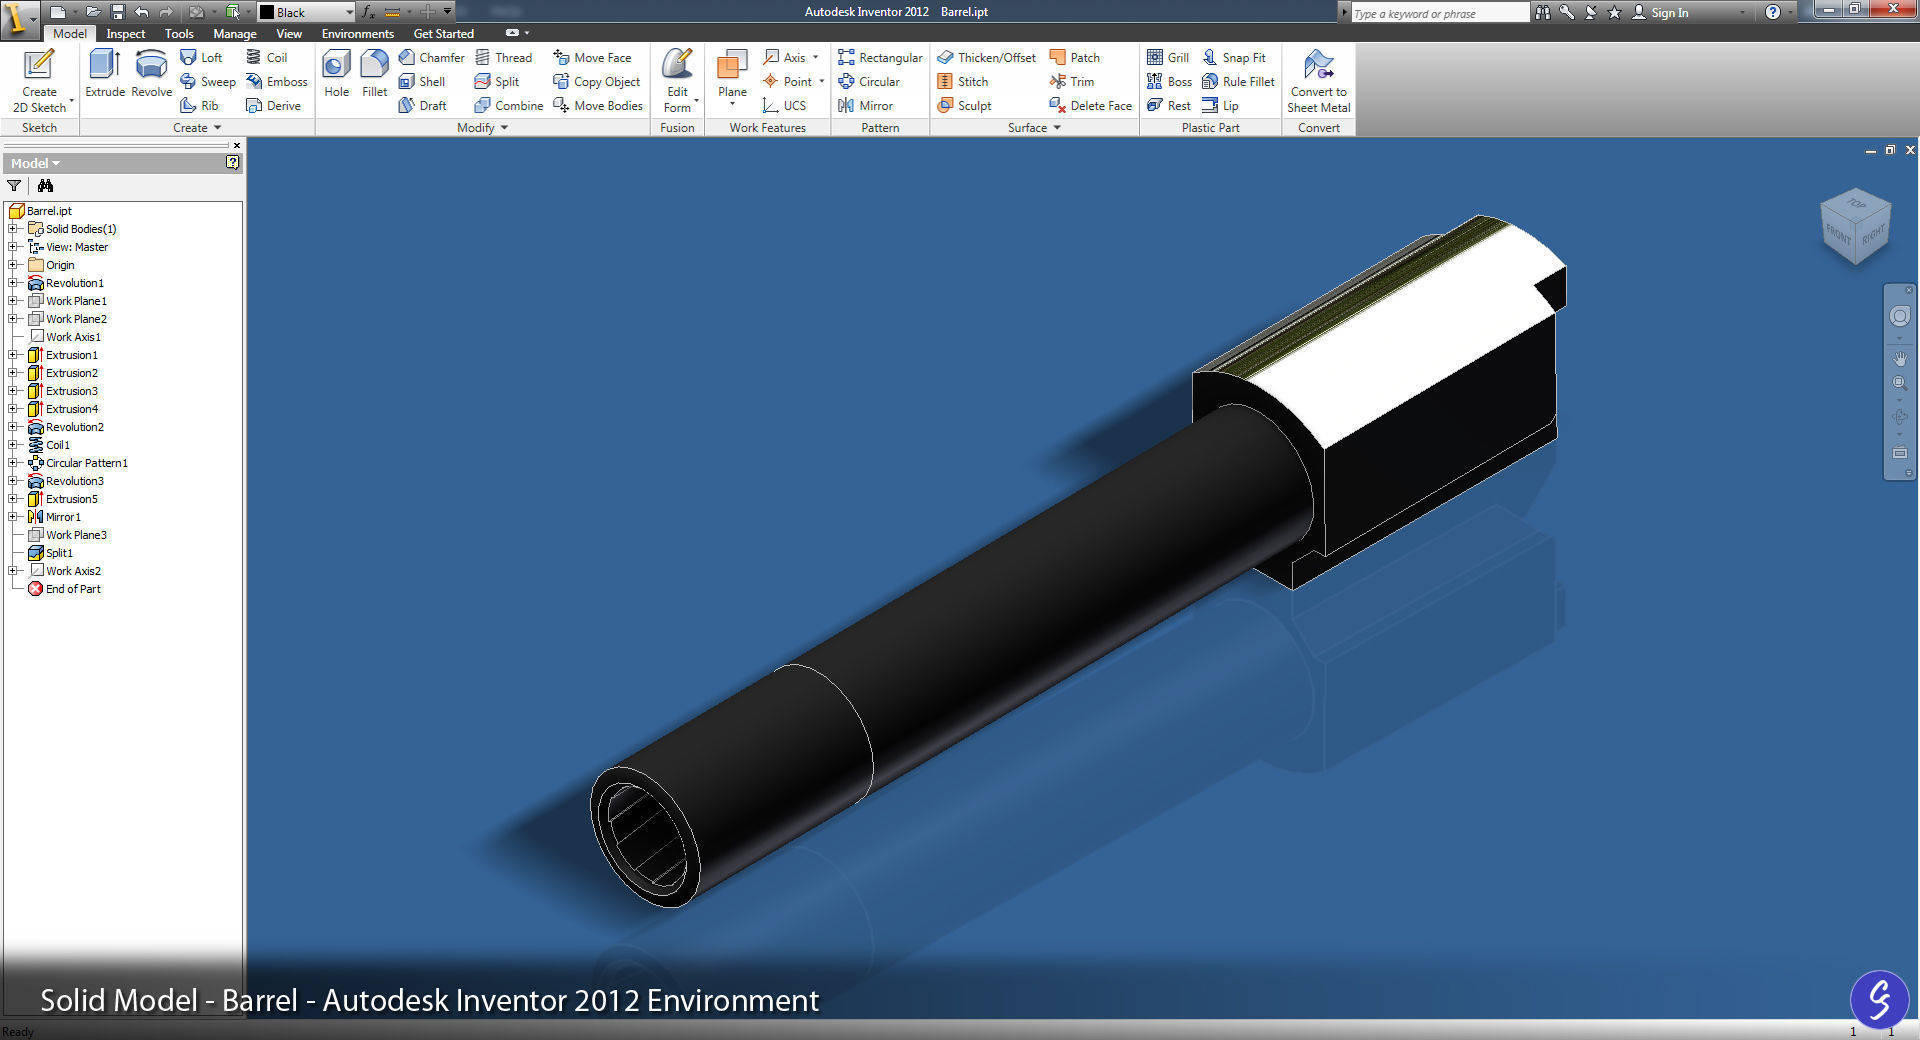The image size is (1920, 1040).
Task: Select the Snap Fit tool
Action: click(x=1234, y=58)
